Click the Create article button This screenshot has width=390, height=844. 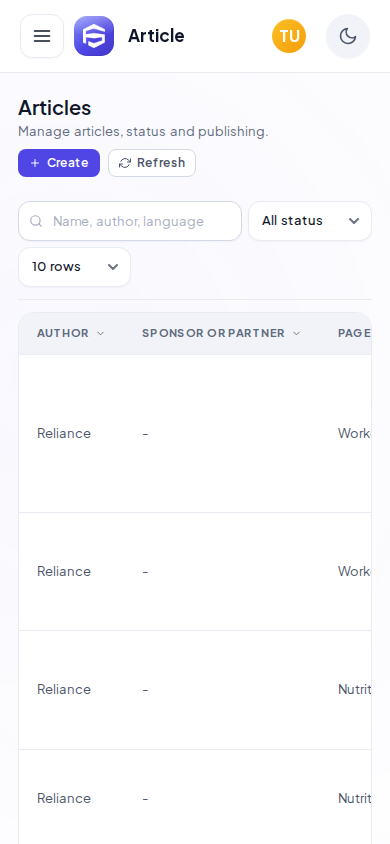(x=59, y=163)
